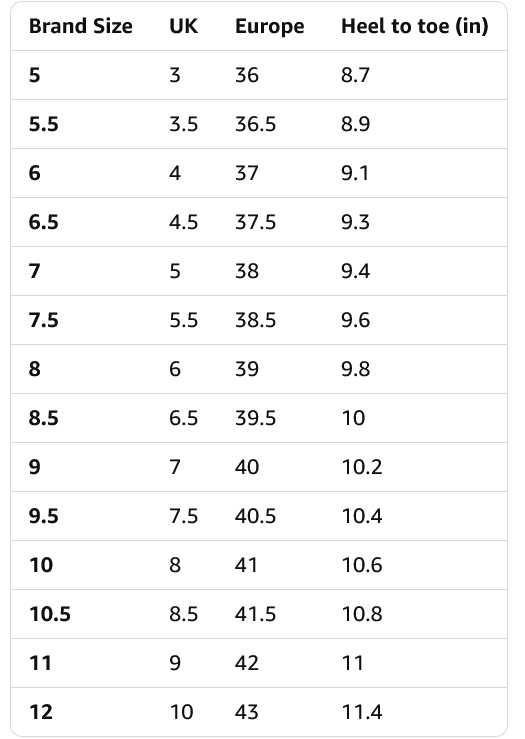Select UK size 6.5 cell

pos(183,419)
